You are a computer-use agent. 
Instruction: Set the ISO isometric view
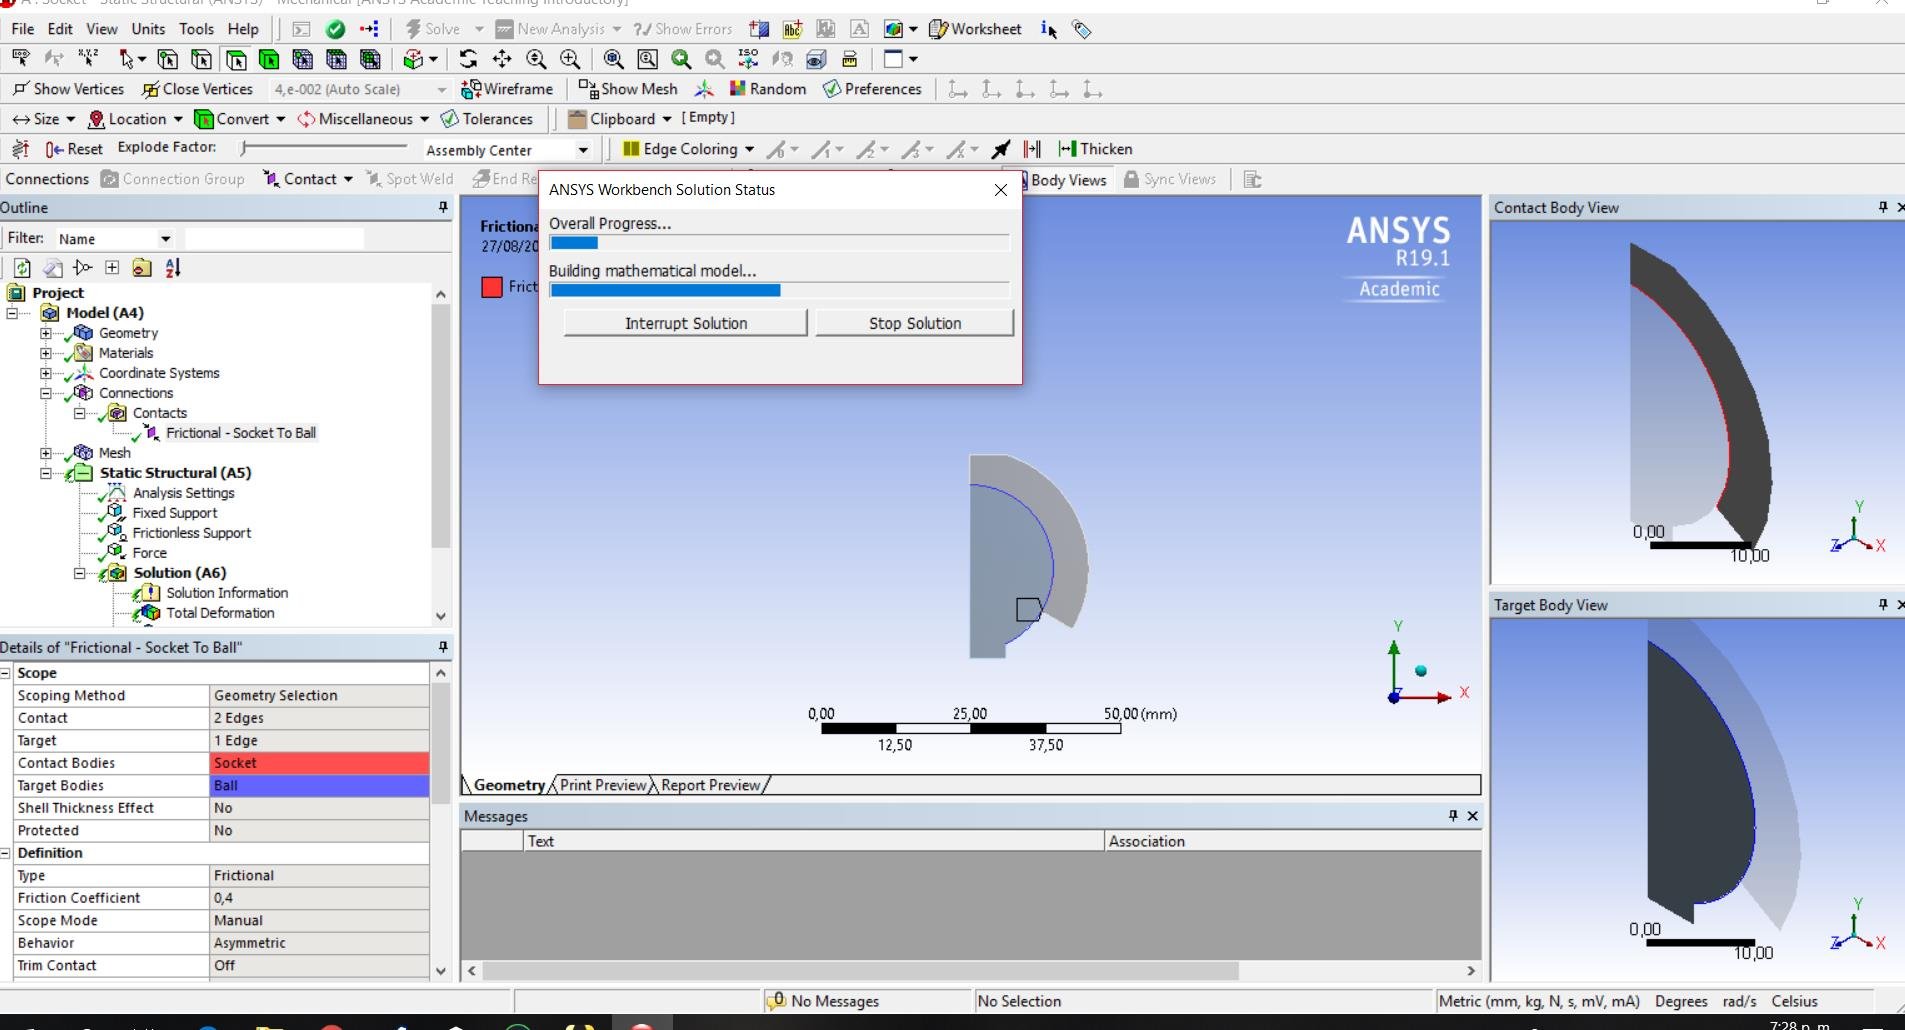click(748, 60)
